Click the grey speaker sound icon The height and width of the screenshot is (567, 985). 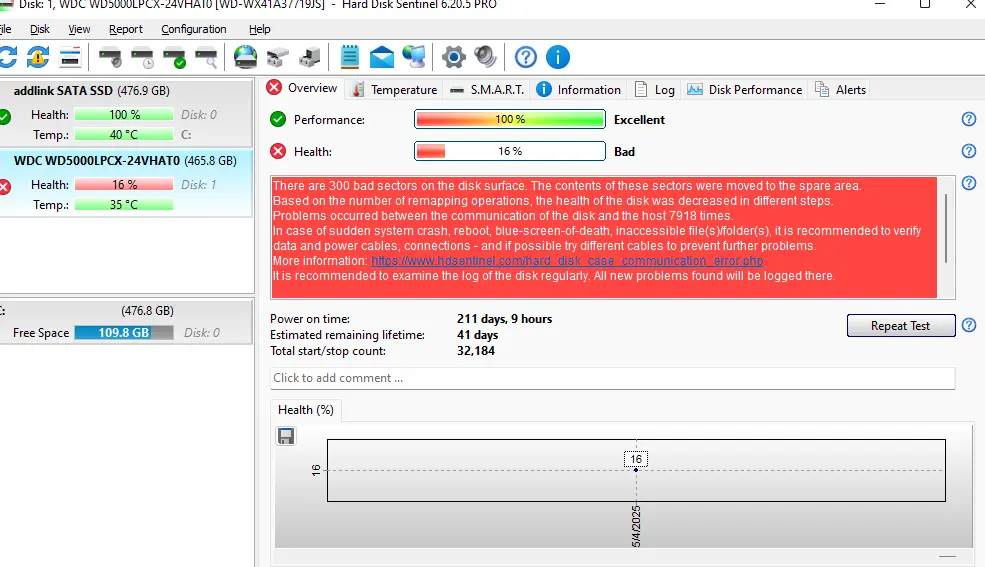pyautogui.click(x=485, y=57)
